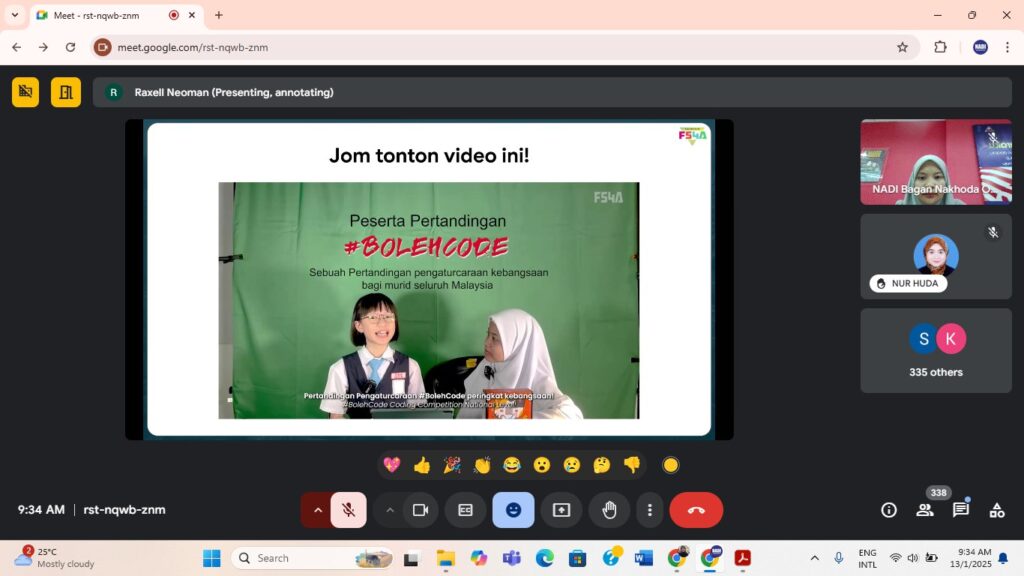Image resolution: width=1024 pixels, height=576 pixels.
Task: Send the clapping hands reaction
Action: [x=482, y=465]
